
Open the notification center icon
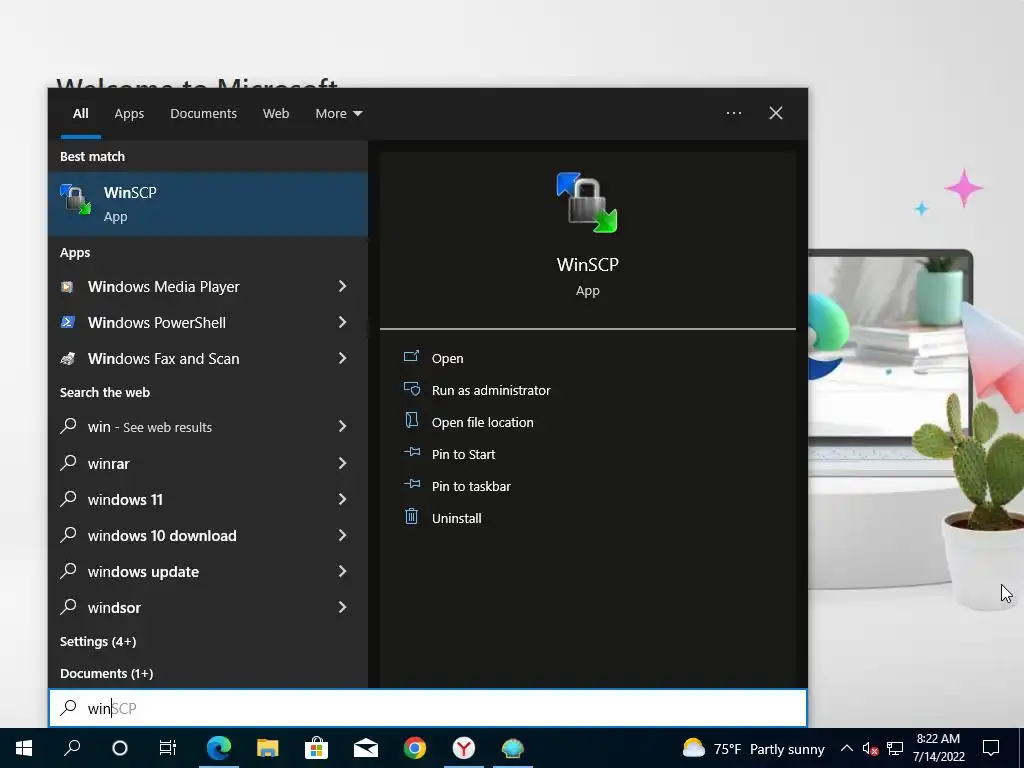(x=991, y=748)
